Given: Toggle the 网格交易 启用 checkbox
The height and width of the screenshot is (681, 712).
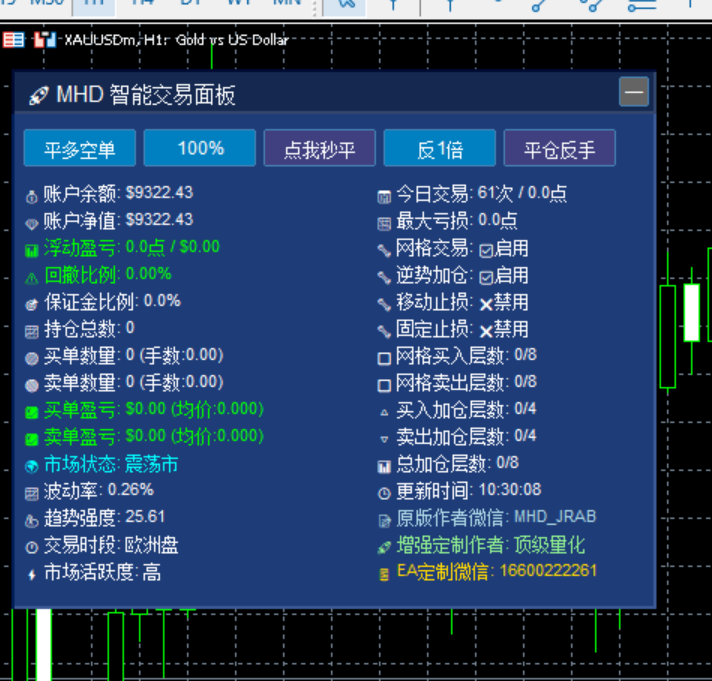Looking at the screenshot, I should (486, 251).
